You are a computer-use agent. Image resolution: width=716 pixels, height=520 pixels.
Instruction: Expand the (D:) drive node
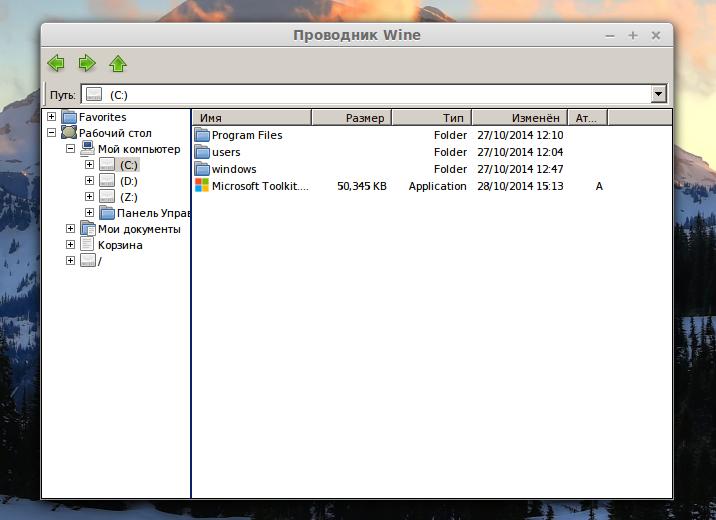pos(90,180)
